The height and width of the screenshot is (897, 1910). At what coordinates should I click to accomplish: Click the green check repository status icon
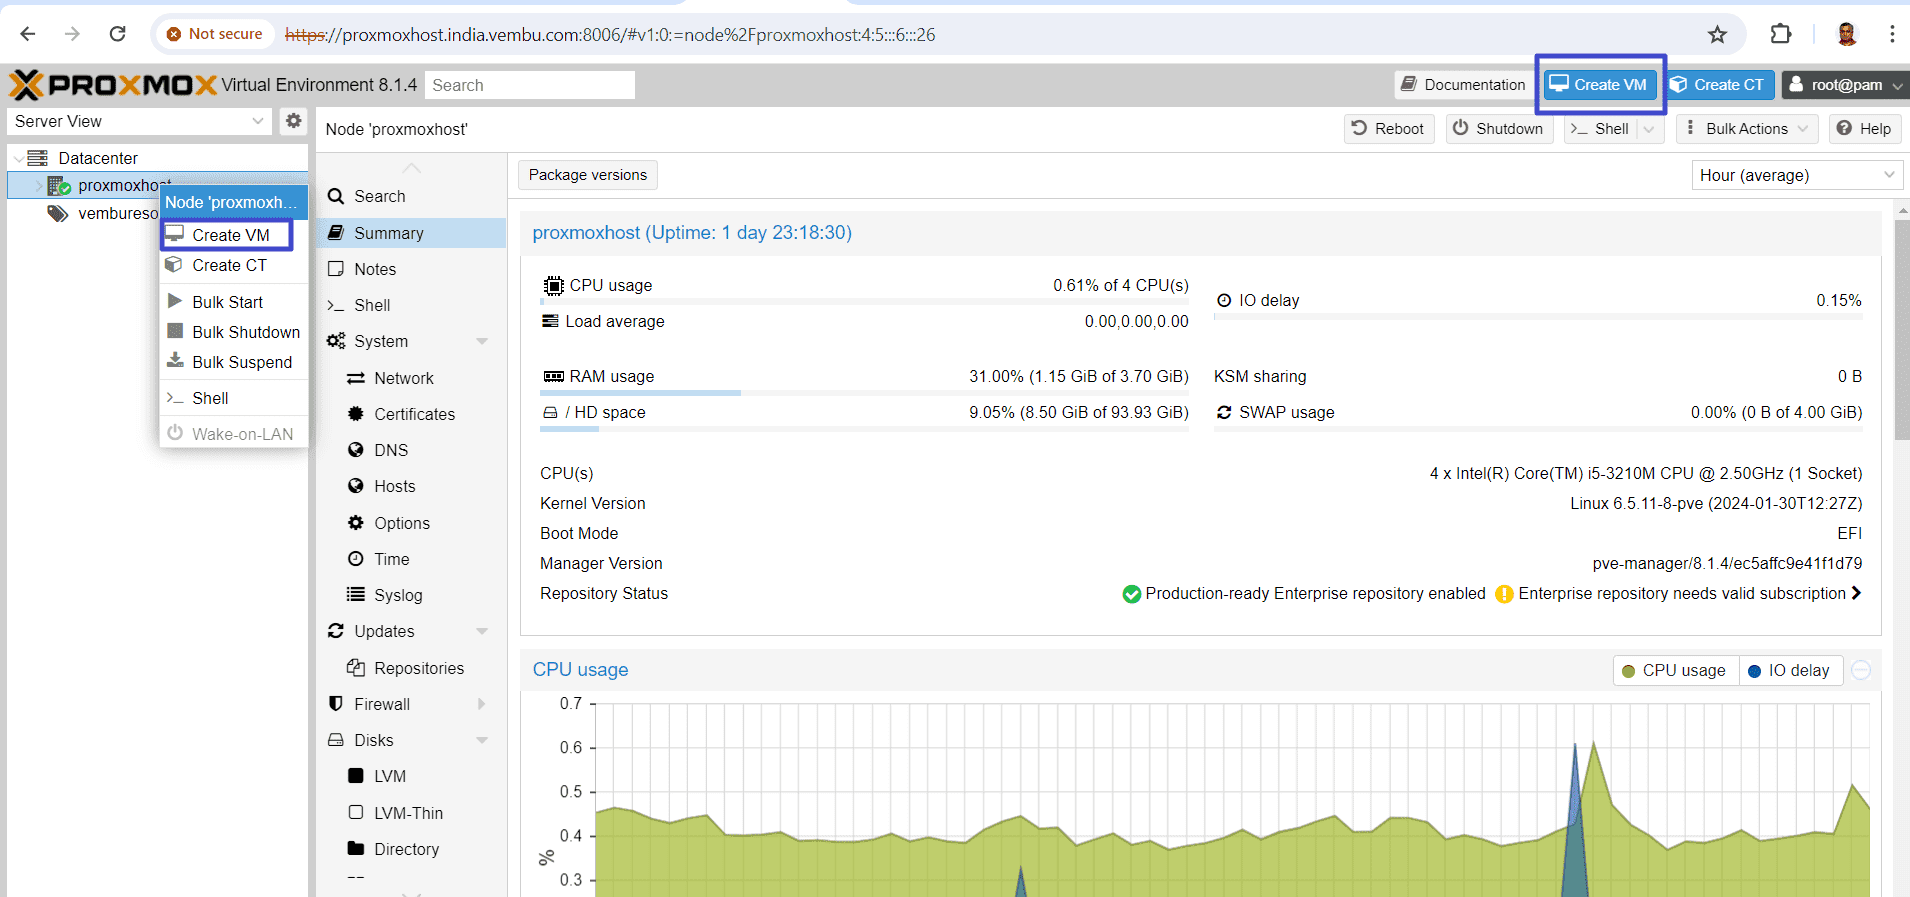pos(1132,594)
